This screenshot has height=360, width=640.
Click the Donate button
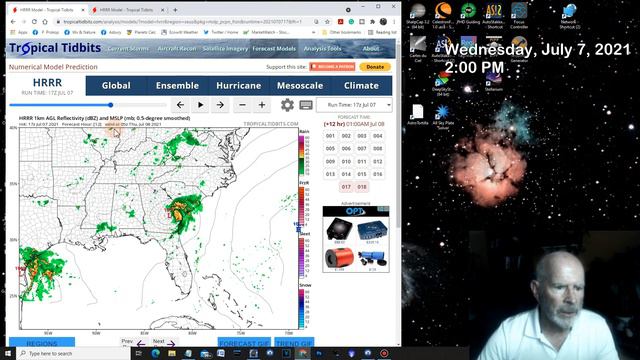375,67
